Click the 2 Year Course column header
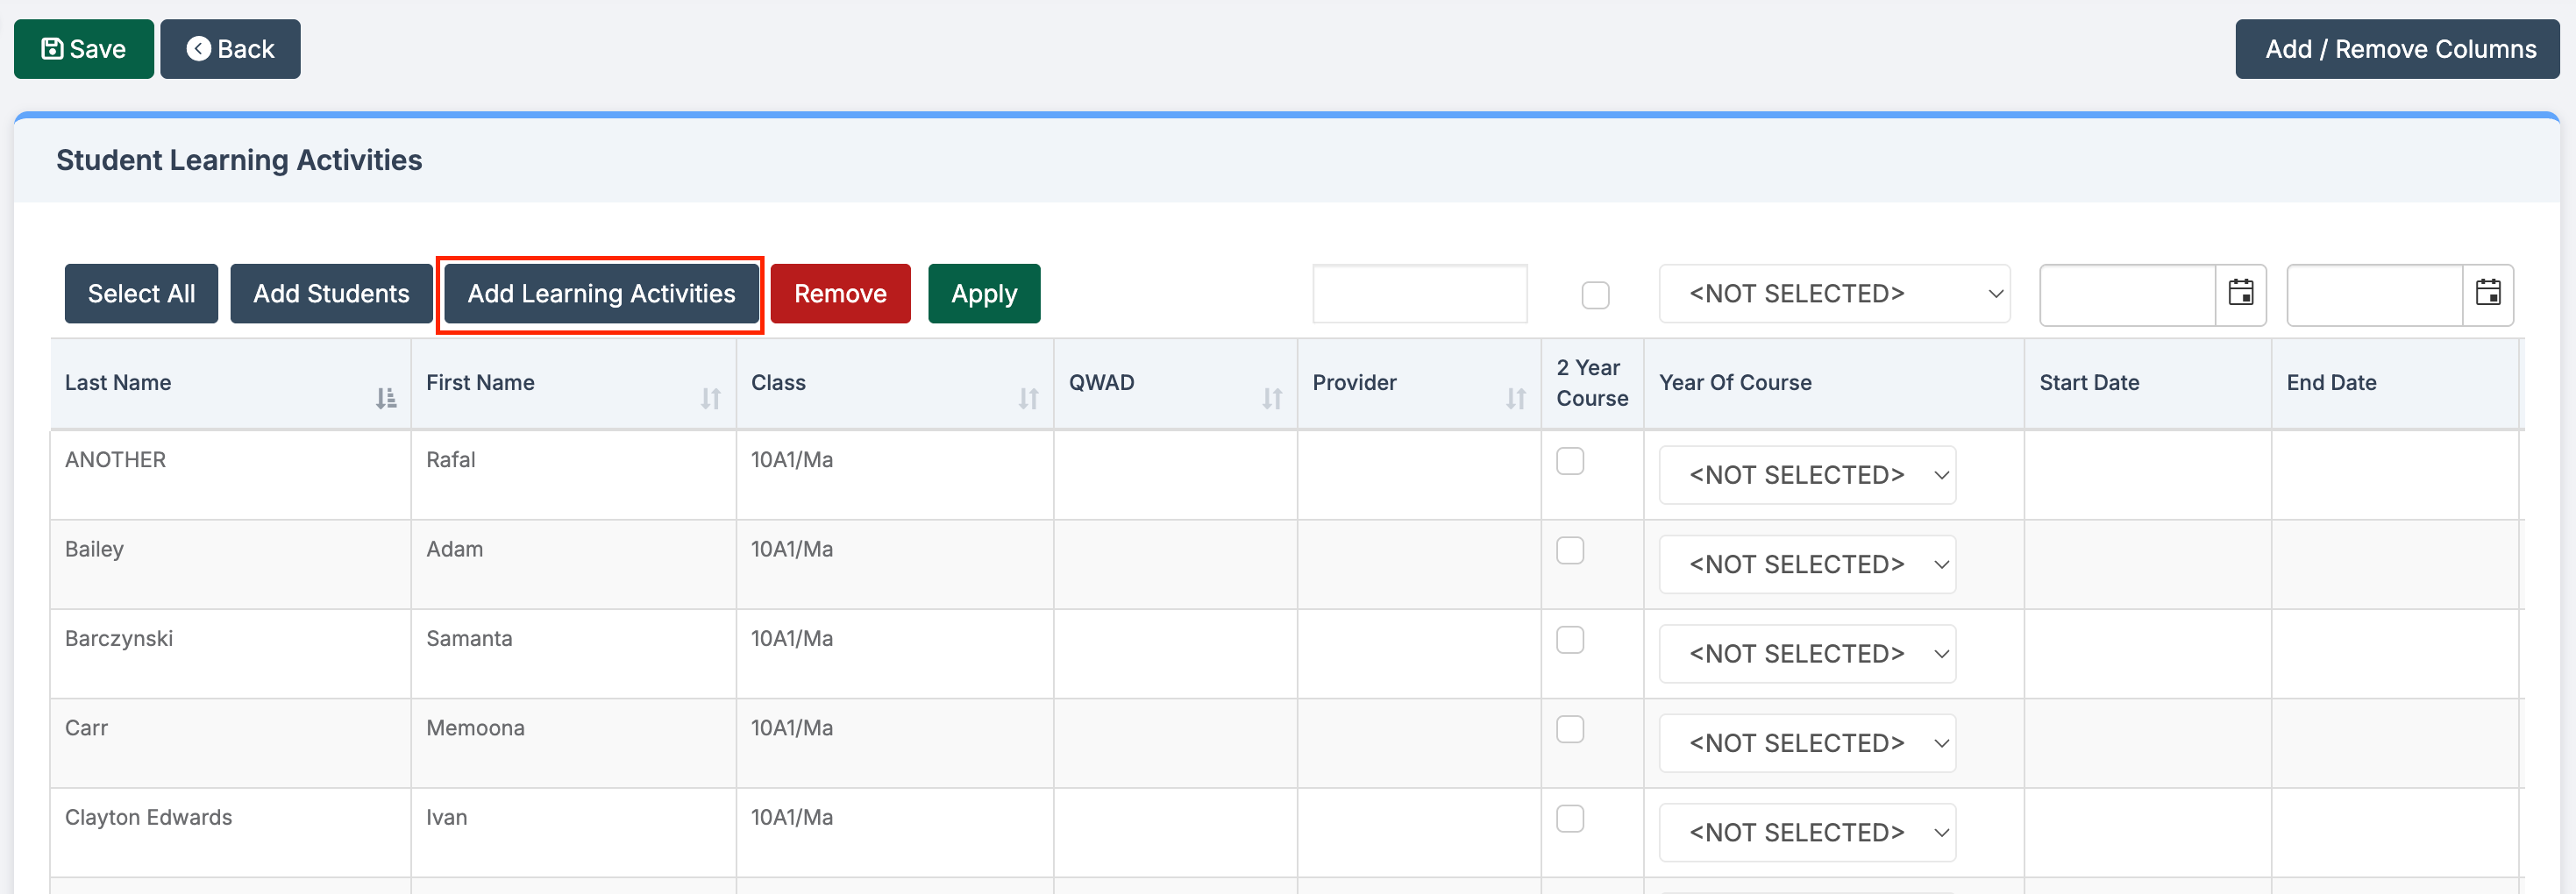2576x894 pixels. click(x=1593, y=384)
